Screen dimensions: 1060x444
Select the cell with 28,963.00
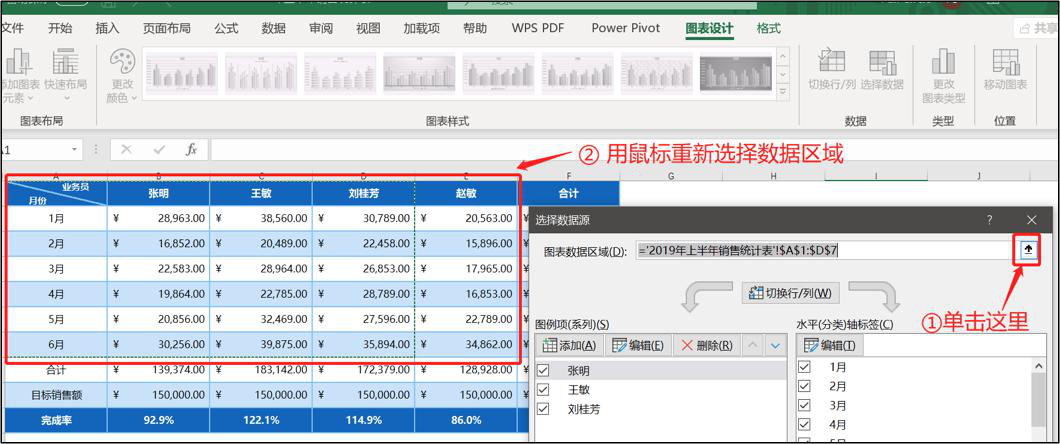(158, 218)
